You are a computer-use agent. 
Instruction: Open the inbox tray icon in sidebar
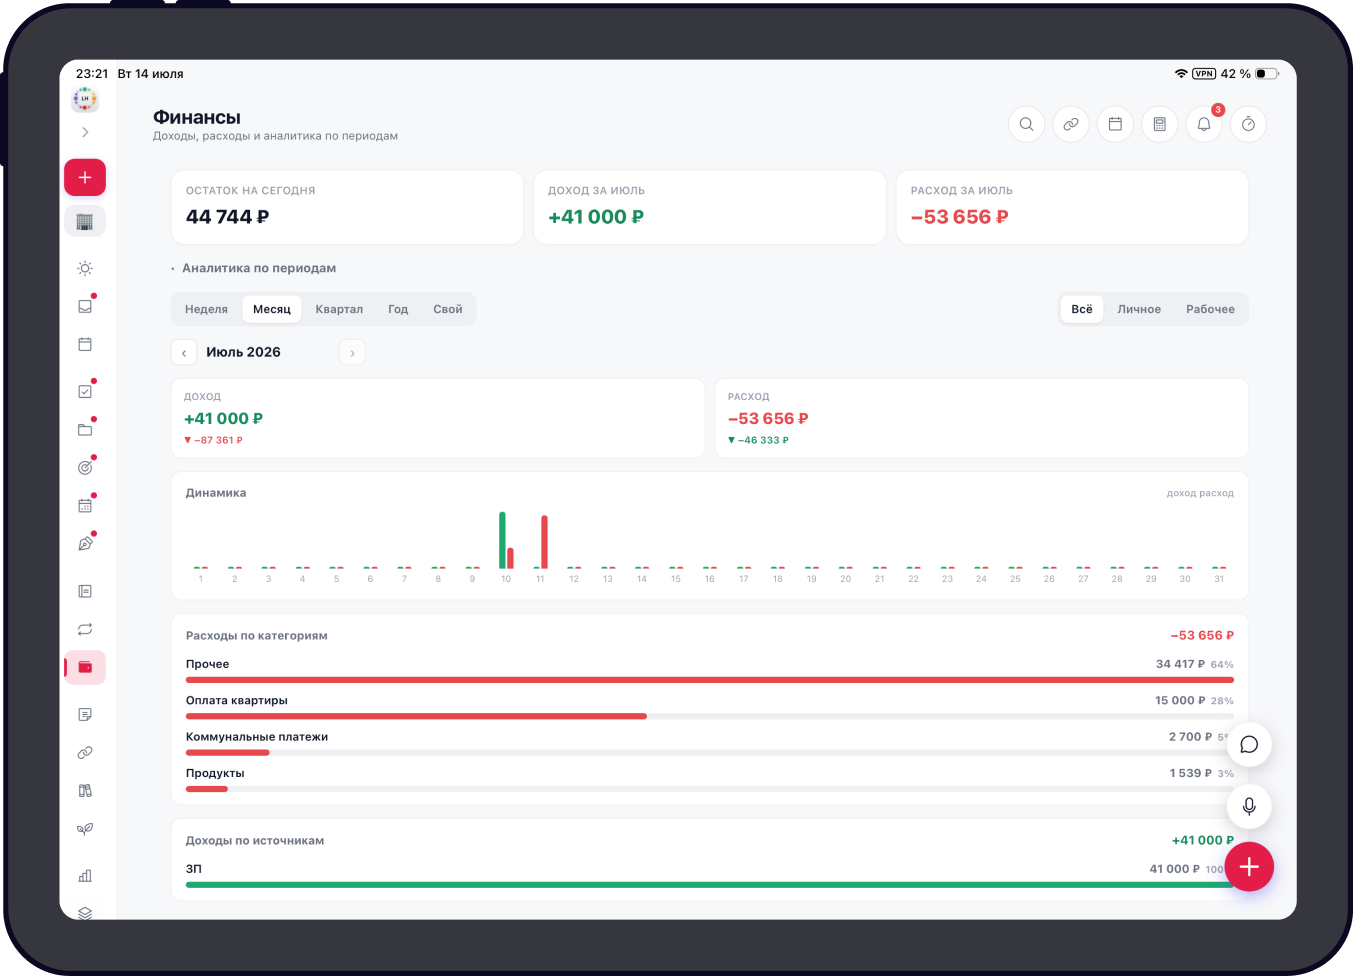pyautogui.click(x=85, y=306)
